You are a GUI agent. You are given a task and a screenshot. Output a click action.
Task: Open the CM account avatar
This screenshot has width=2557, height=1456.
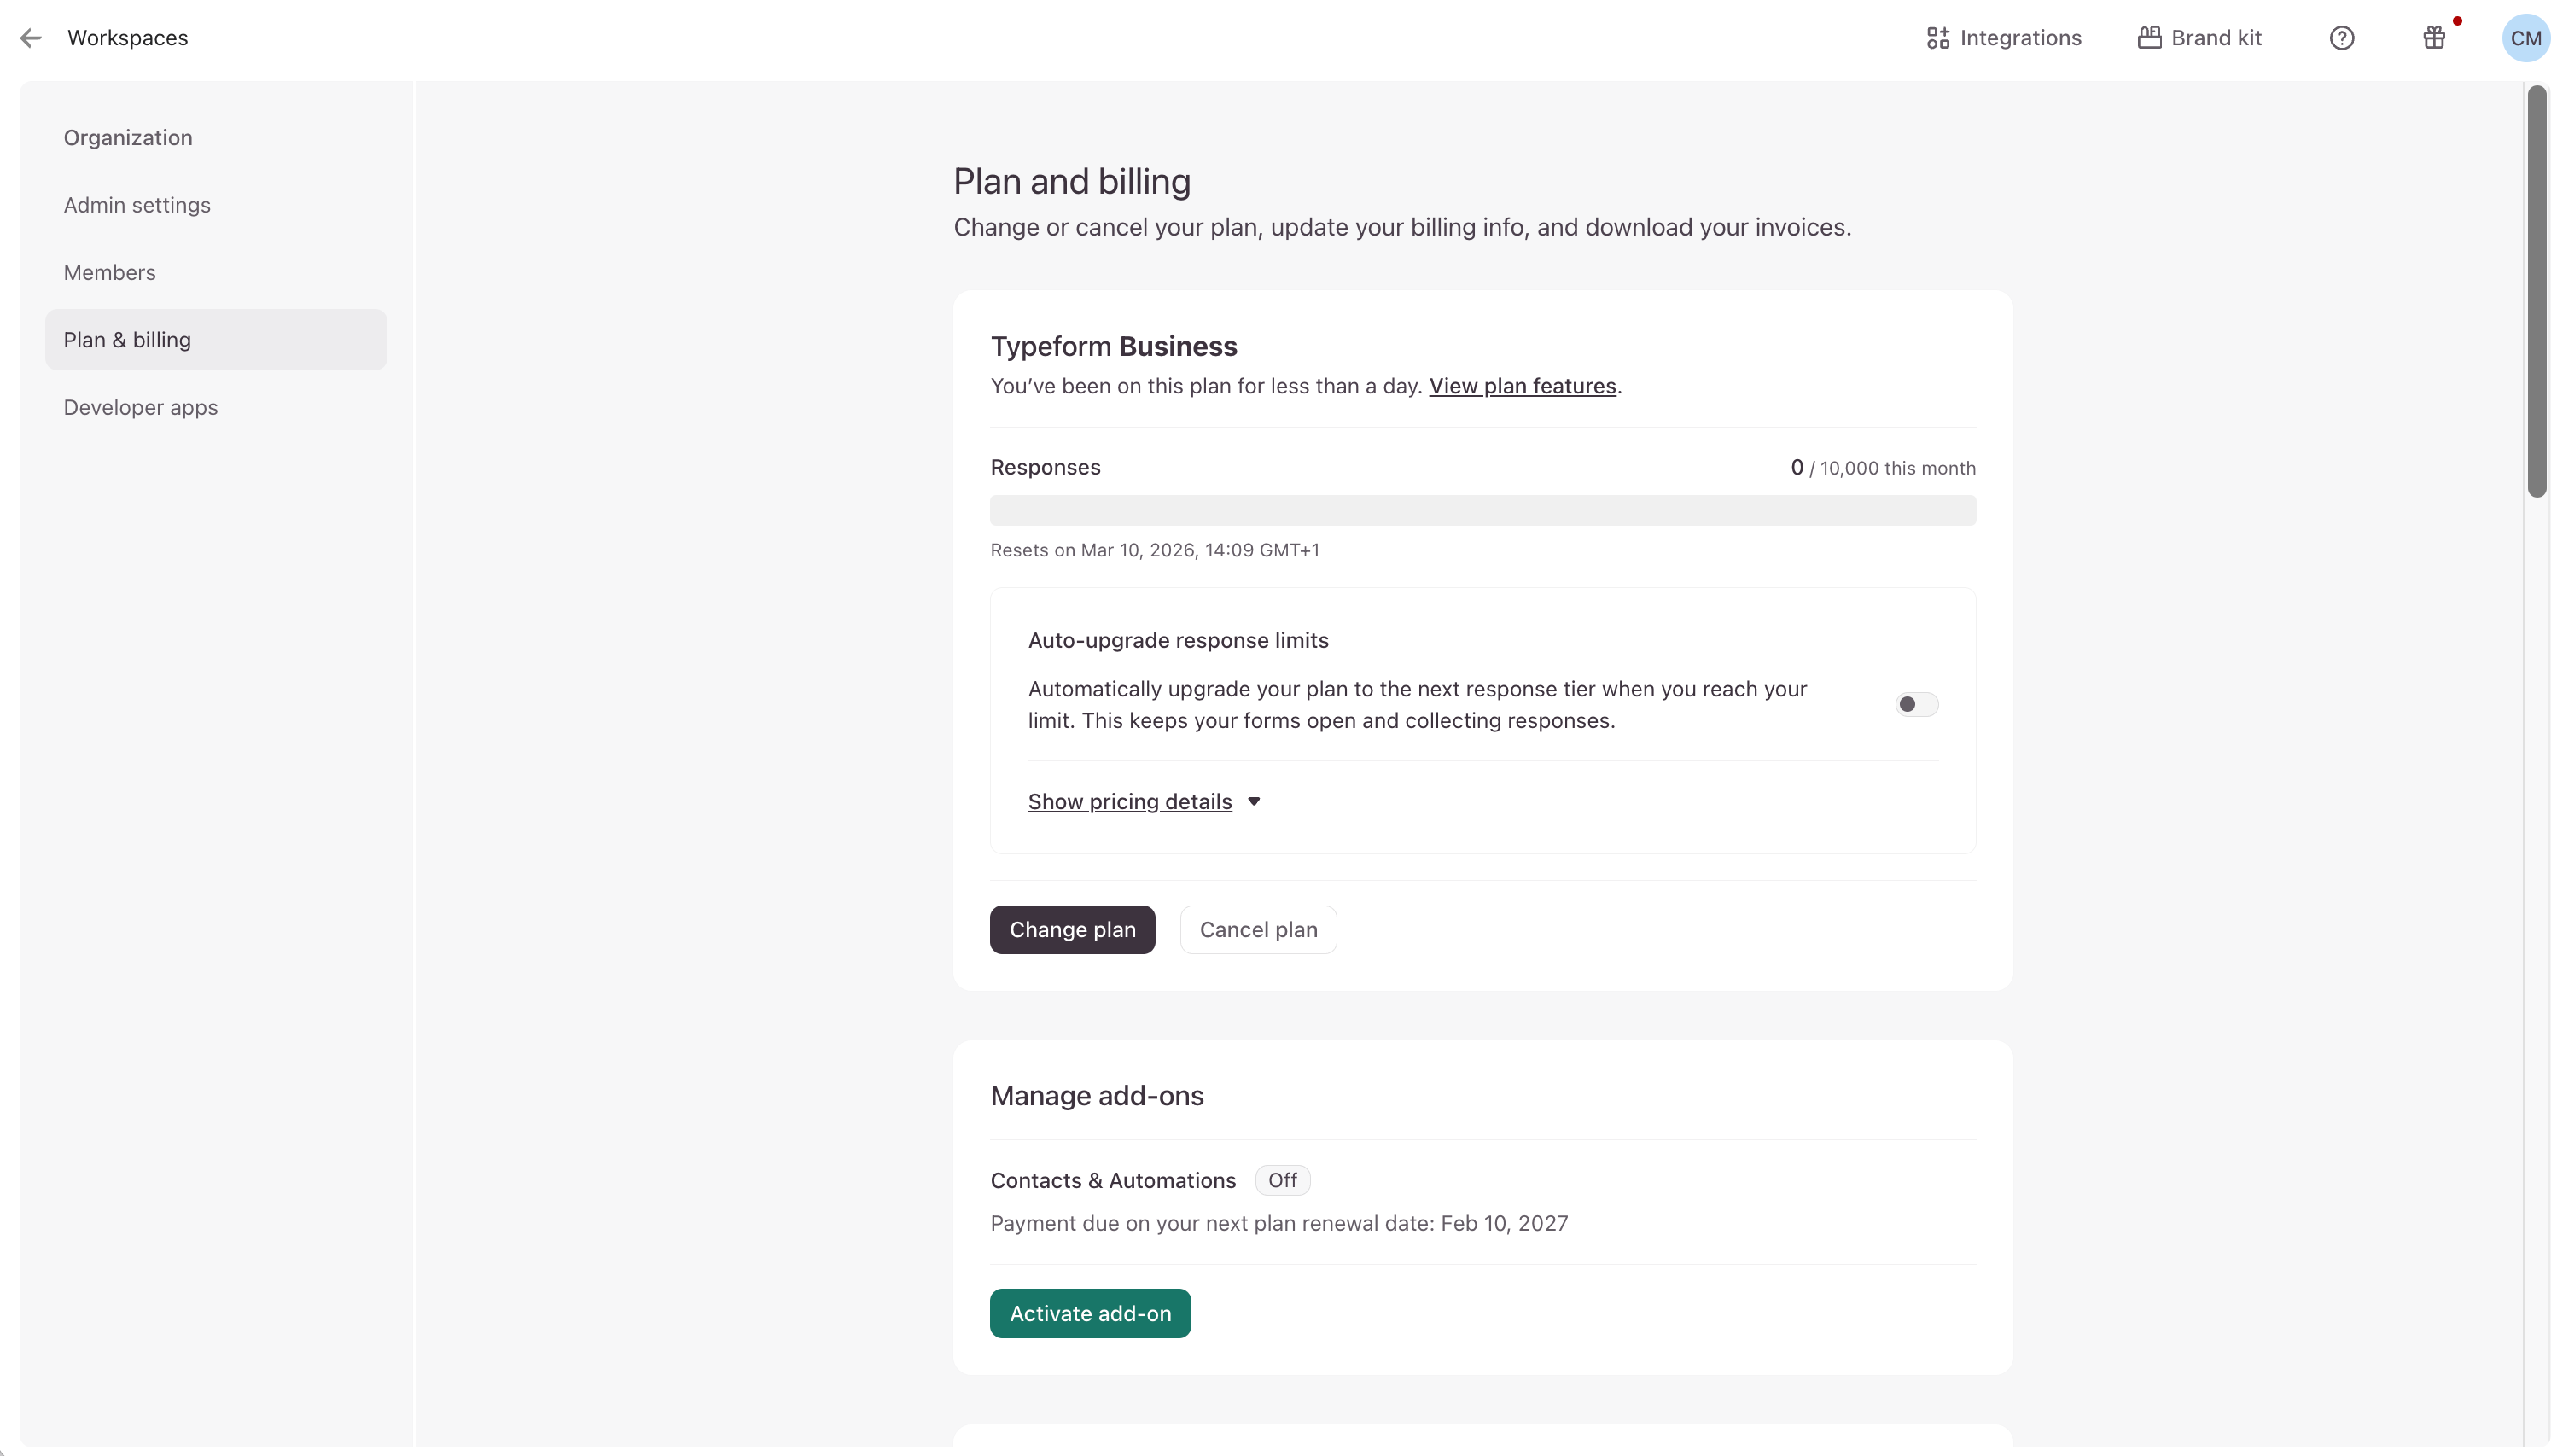pos(2524,38)
